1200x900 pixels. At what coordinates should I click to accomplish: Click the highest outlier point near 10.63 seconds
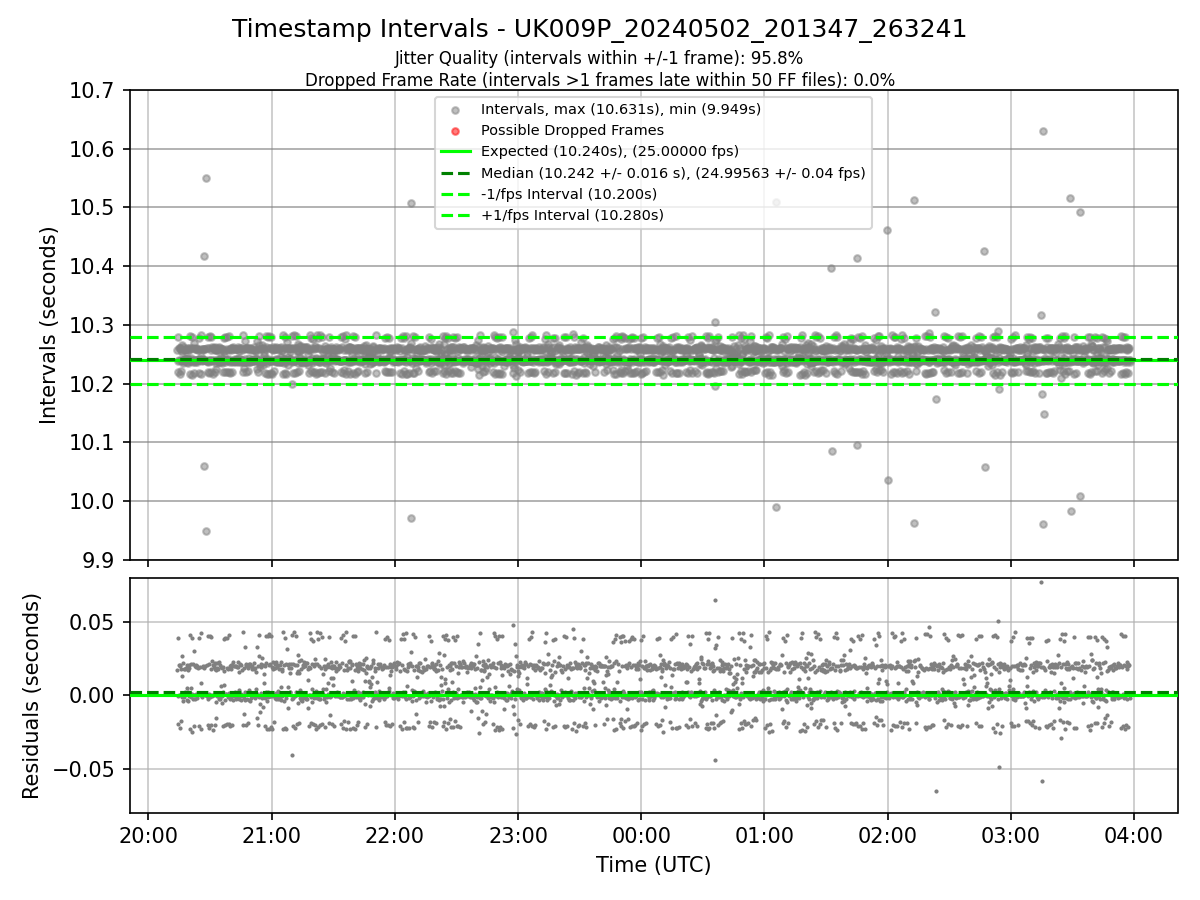1043,131
